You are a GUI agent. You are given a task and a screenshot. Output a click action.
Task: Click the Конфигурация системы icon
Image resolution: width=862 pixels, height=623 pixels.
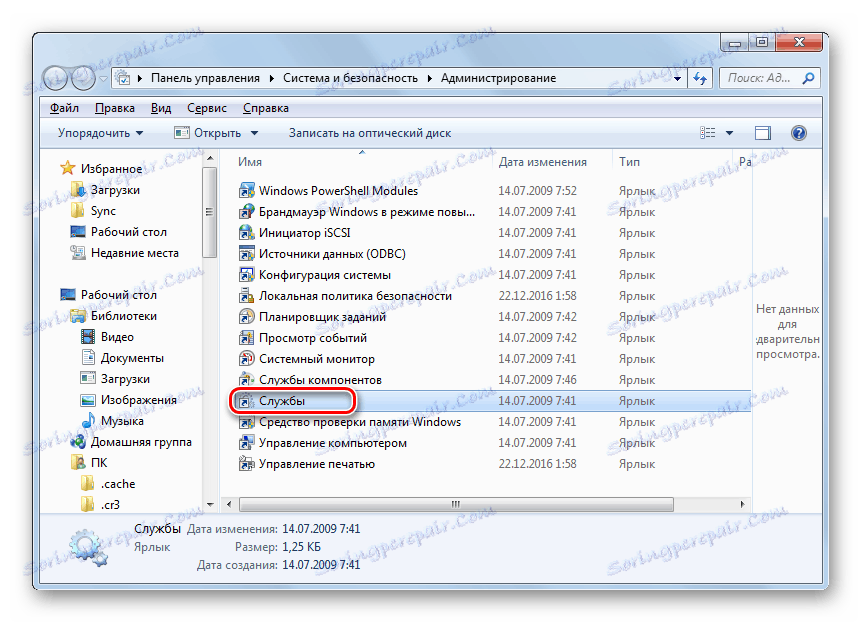[x=246, y=274]
